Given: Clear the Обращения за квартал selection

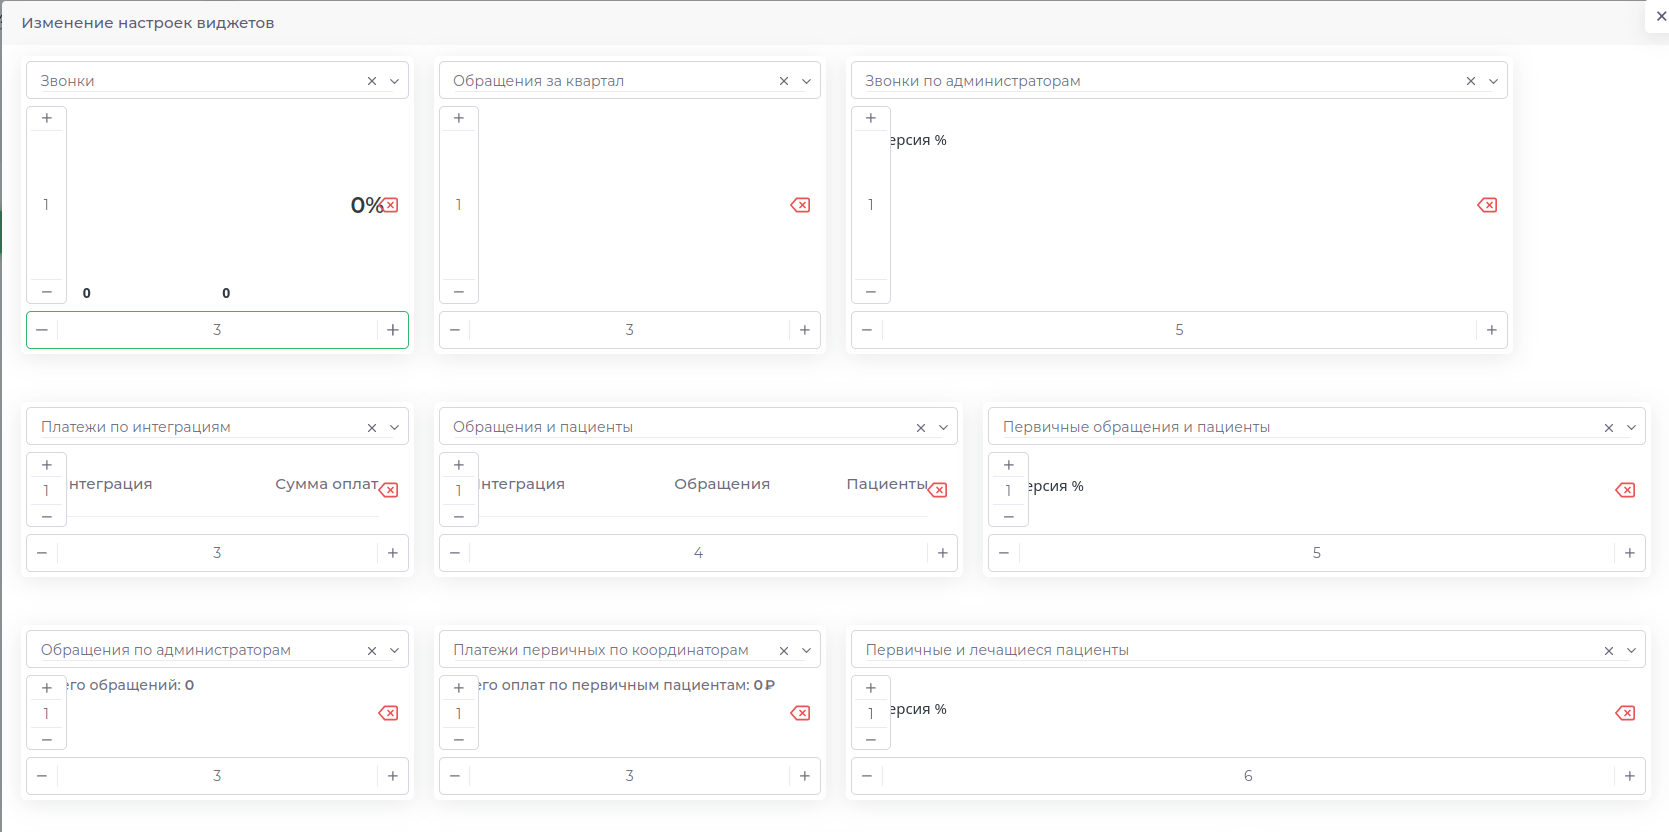Looking at the screenshot, I should (x=784, y=81).
